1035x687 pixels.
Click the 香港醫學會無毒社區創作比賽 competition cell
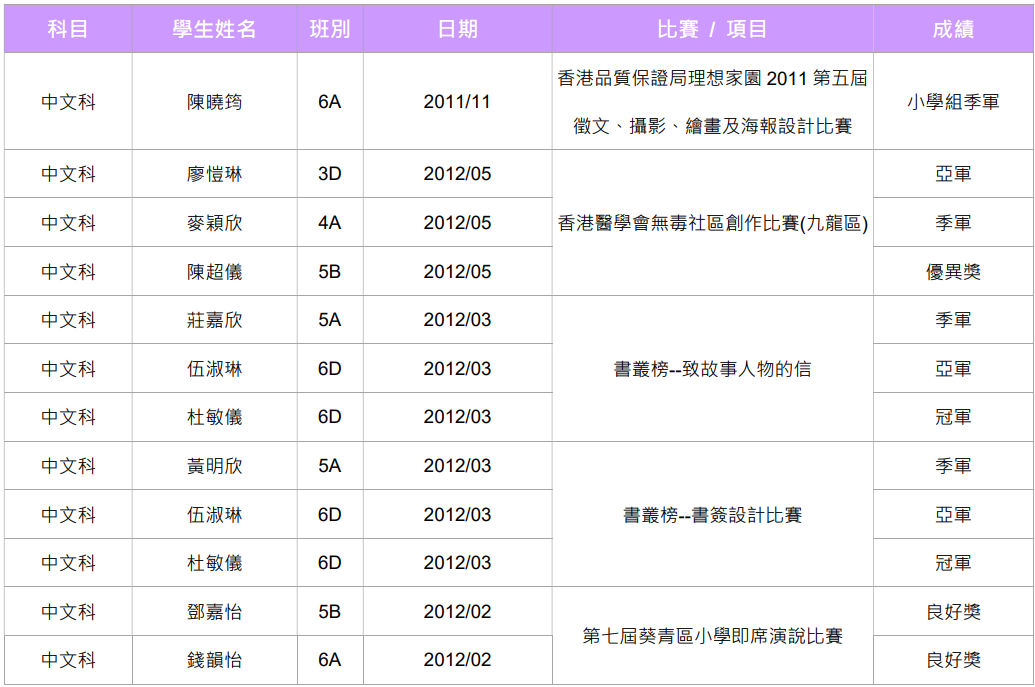pos(712,224)
